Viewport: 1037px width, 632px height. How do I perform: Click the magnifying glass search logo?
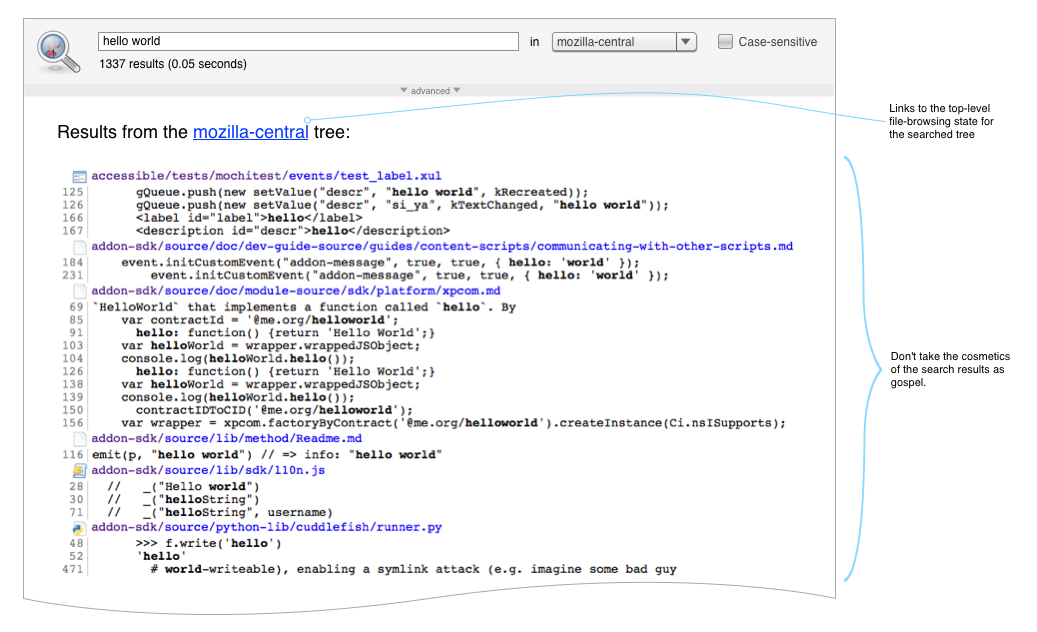[58, 52]
